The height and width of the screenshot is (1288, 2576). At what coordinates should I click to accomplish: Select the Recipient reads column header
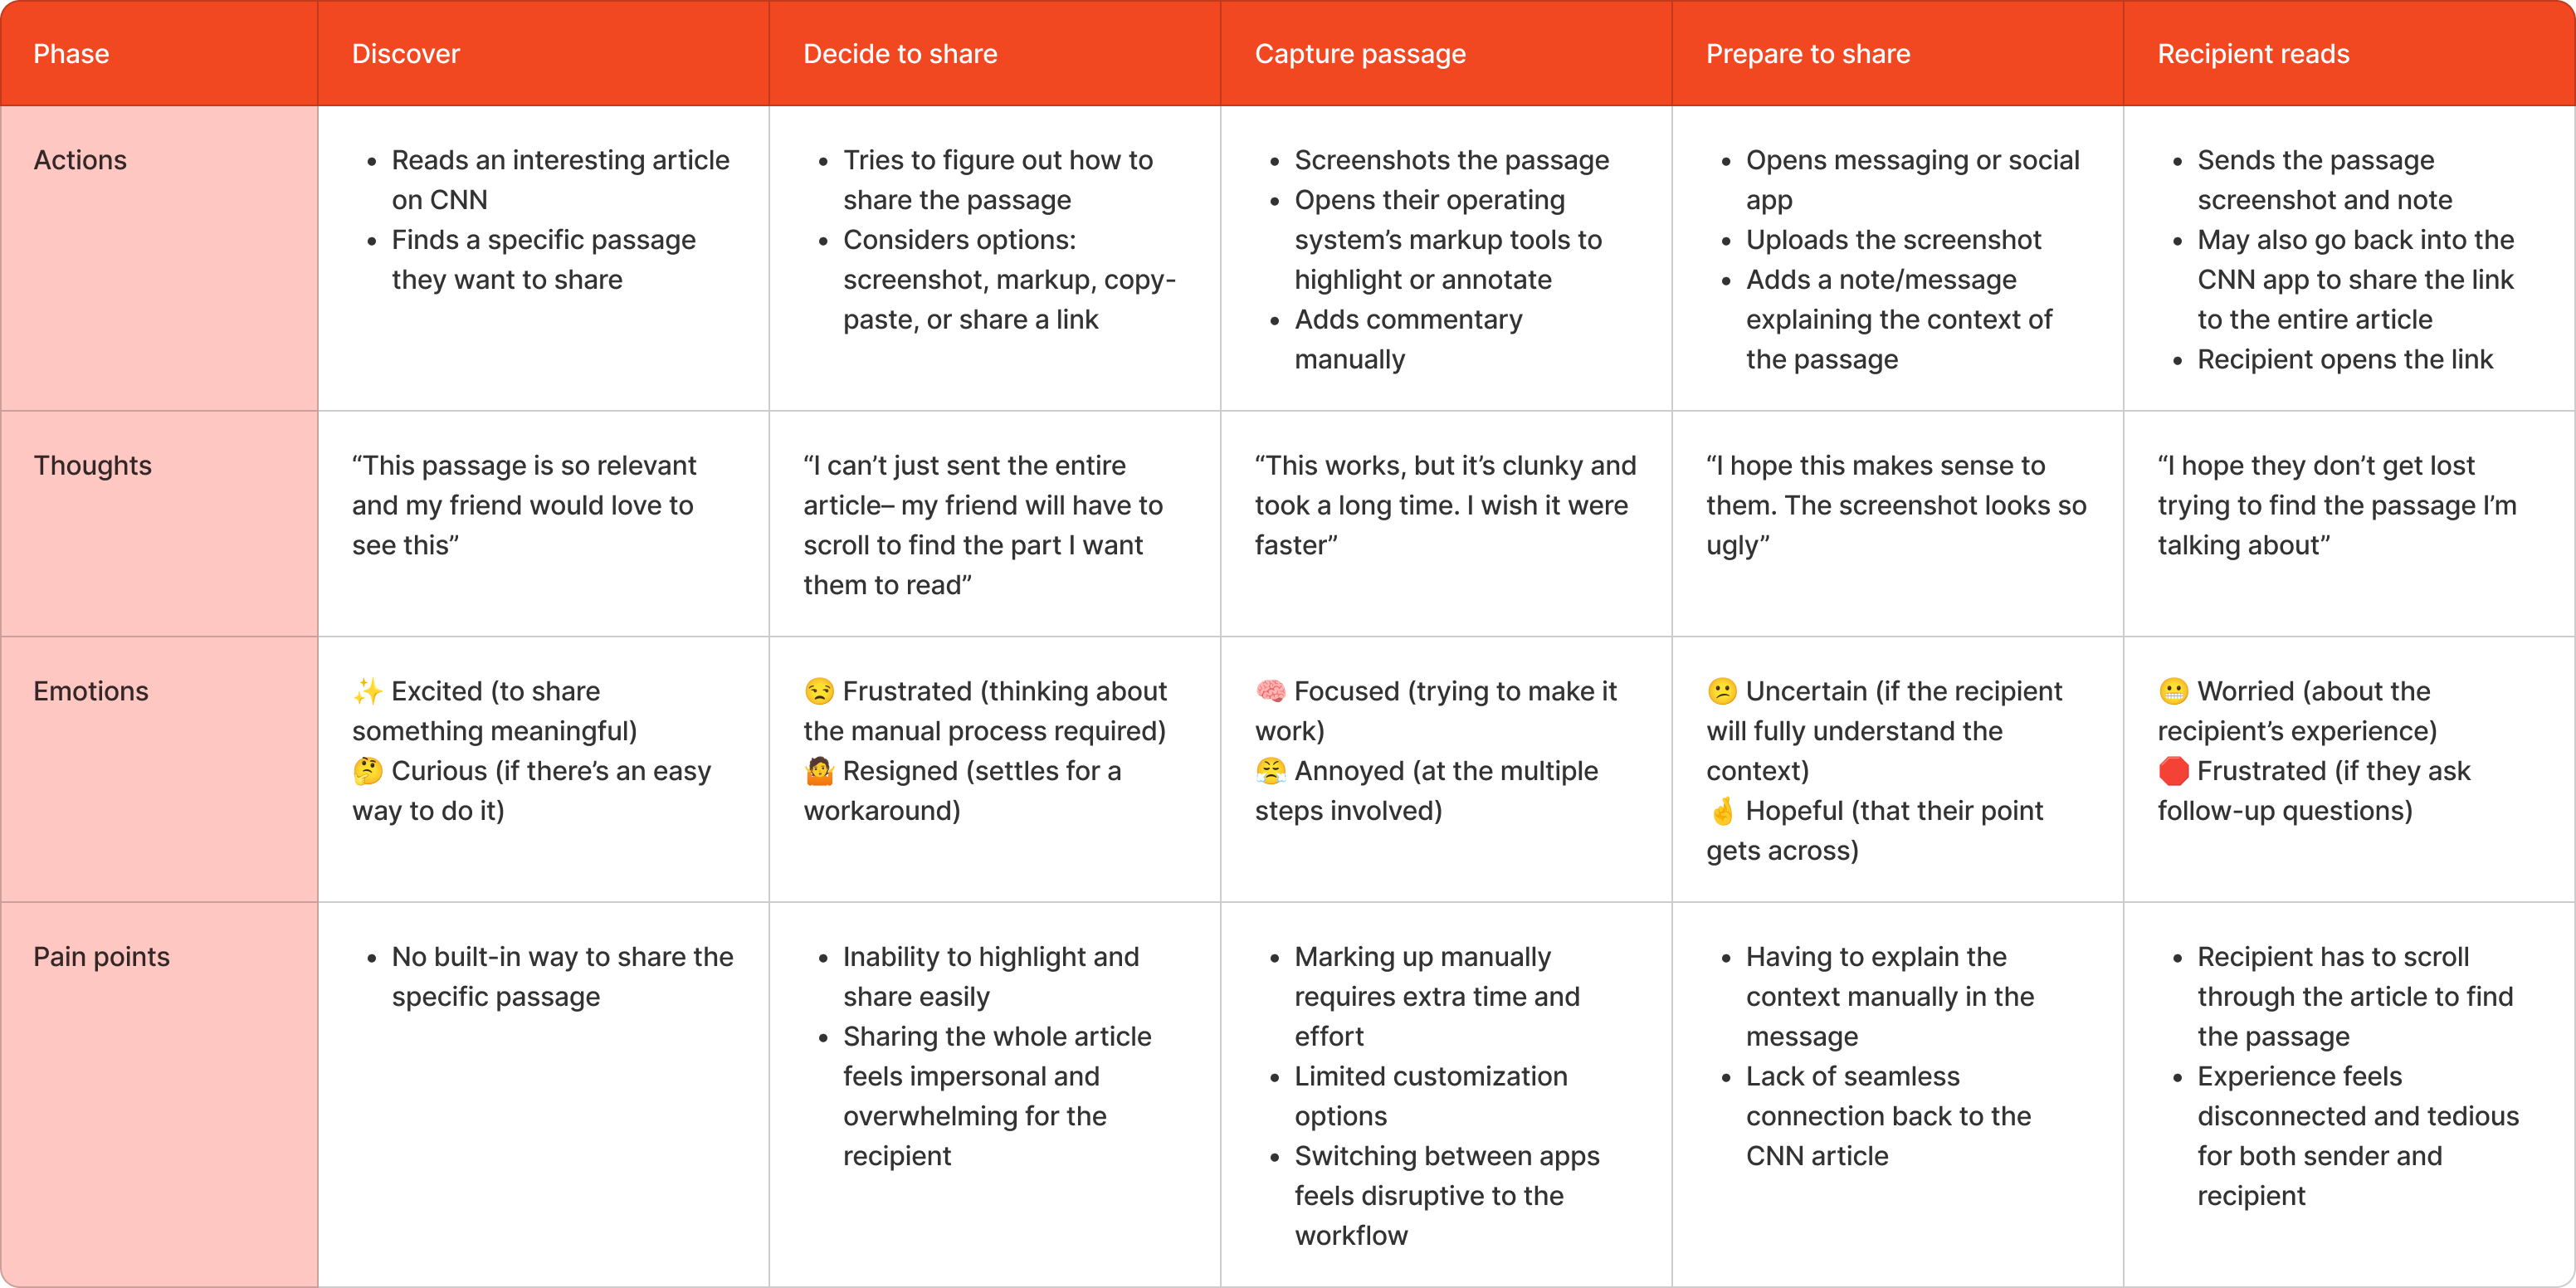point(2253,54)
